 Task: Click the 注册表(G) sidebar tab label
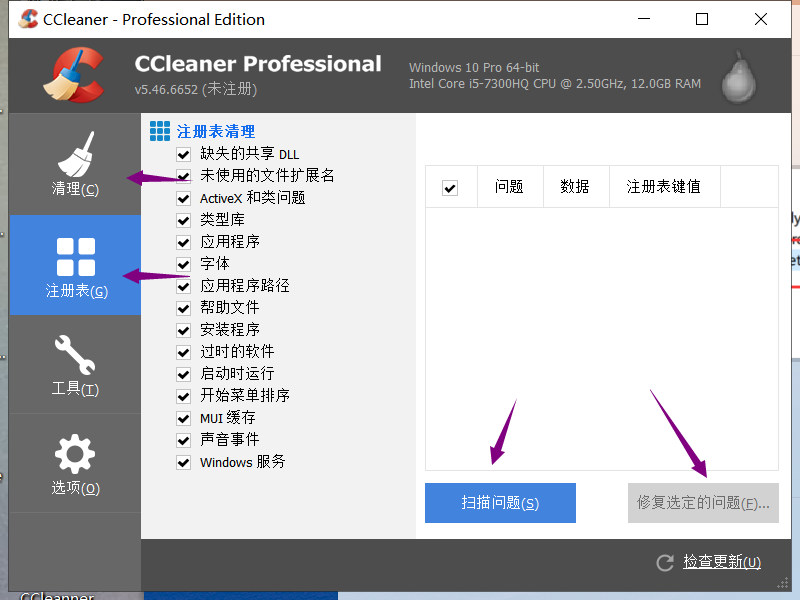pos(77,291)
